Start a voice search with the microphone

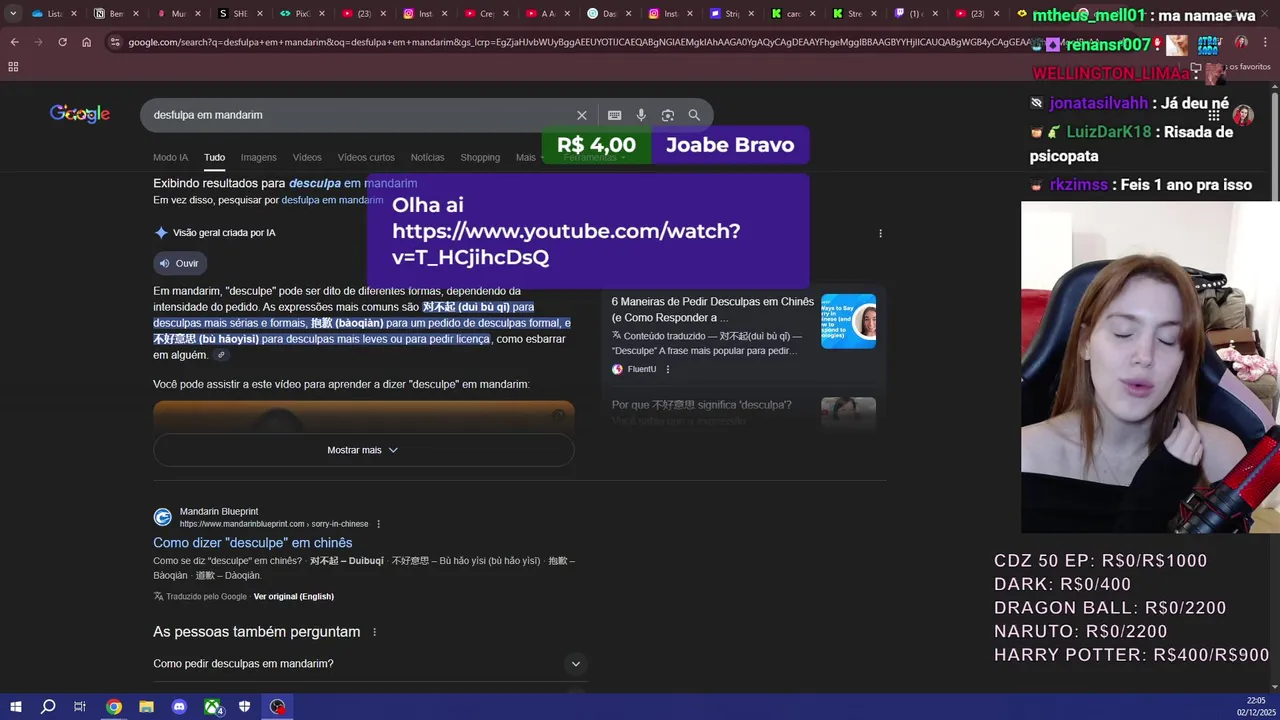(x=641, y=115)
